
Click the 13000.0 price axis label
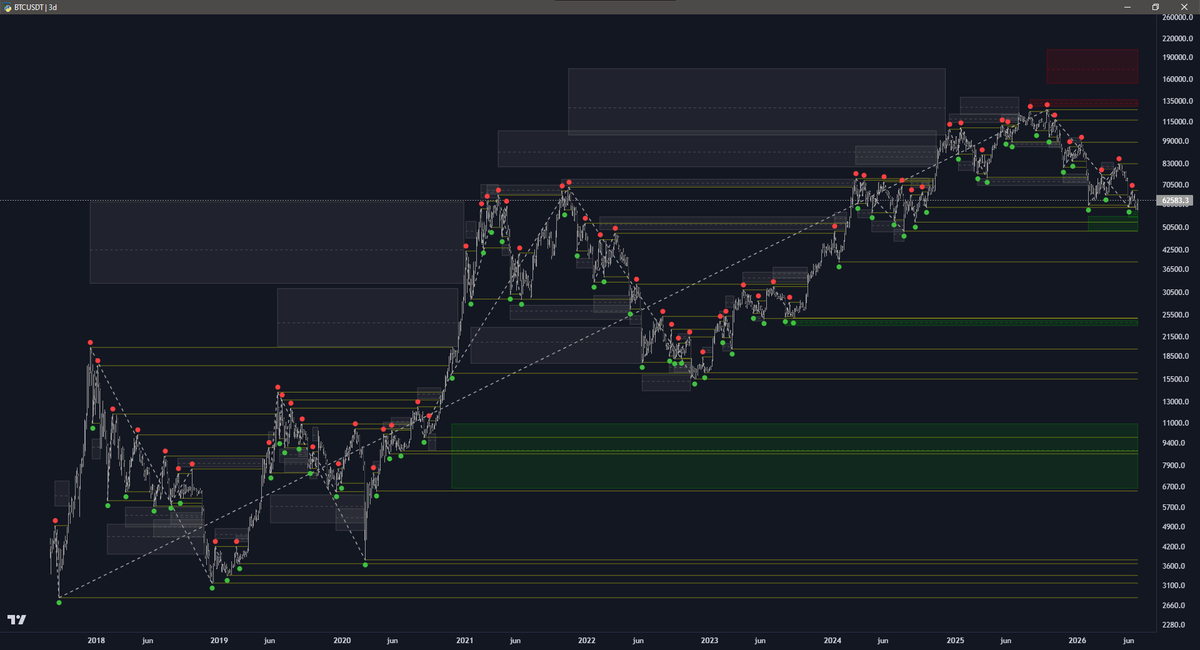(1176, 401)
